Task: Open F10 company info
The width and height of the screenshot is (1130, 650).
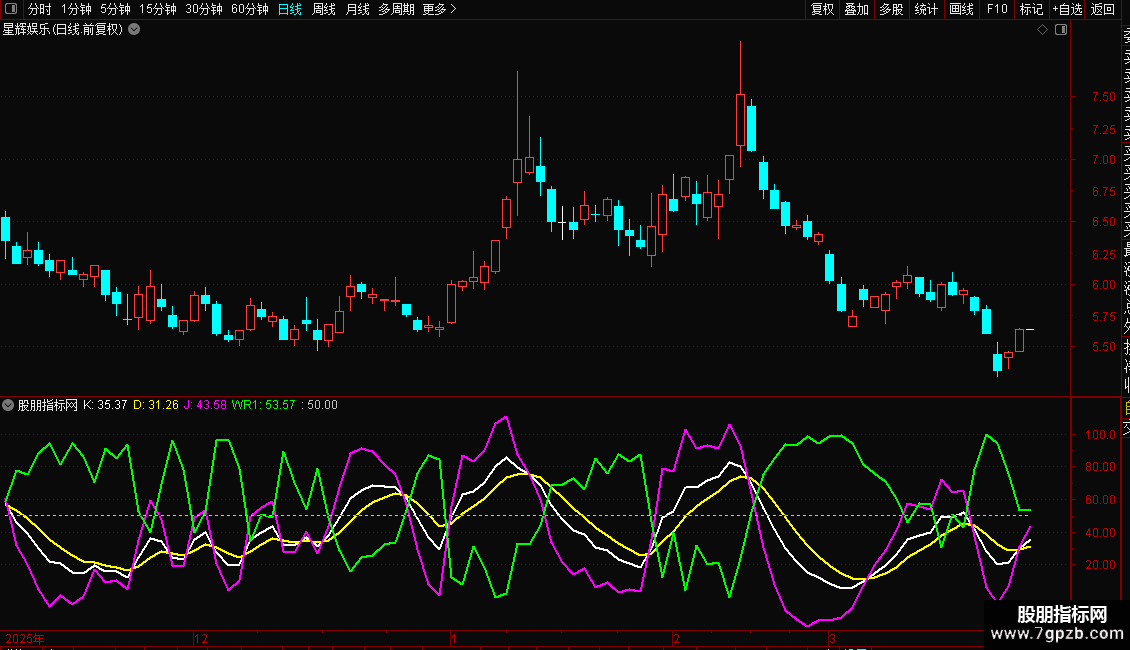Action: [997, 9]
